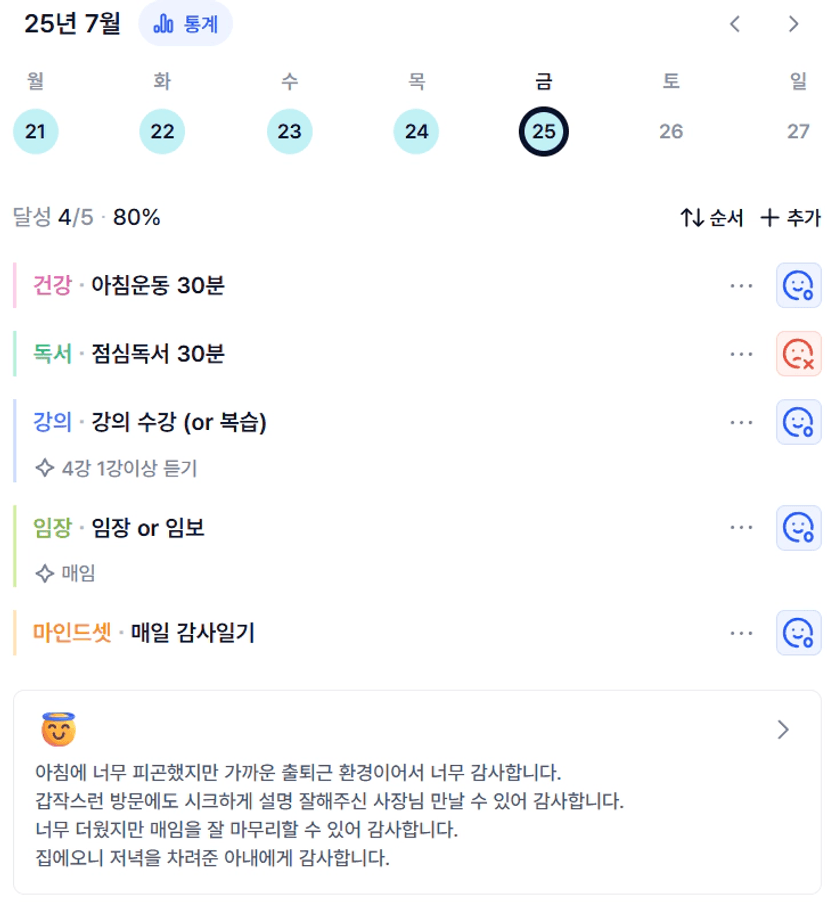
Task: Open three-dot menu for 매일 감사일기
Action: click(741, 633)
